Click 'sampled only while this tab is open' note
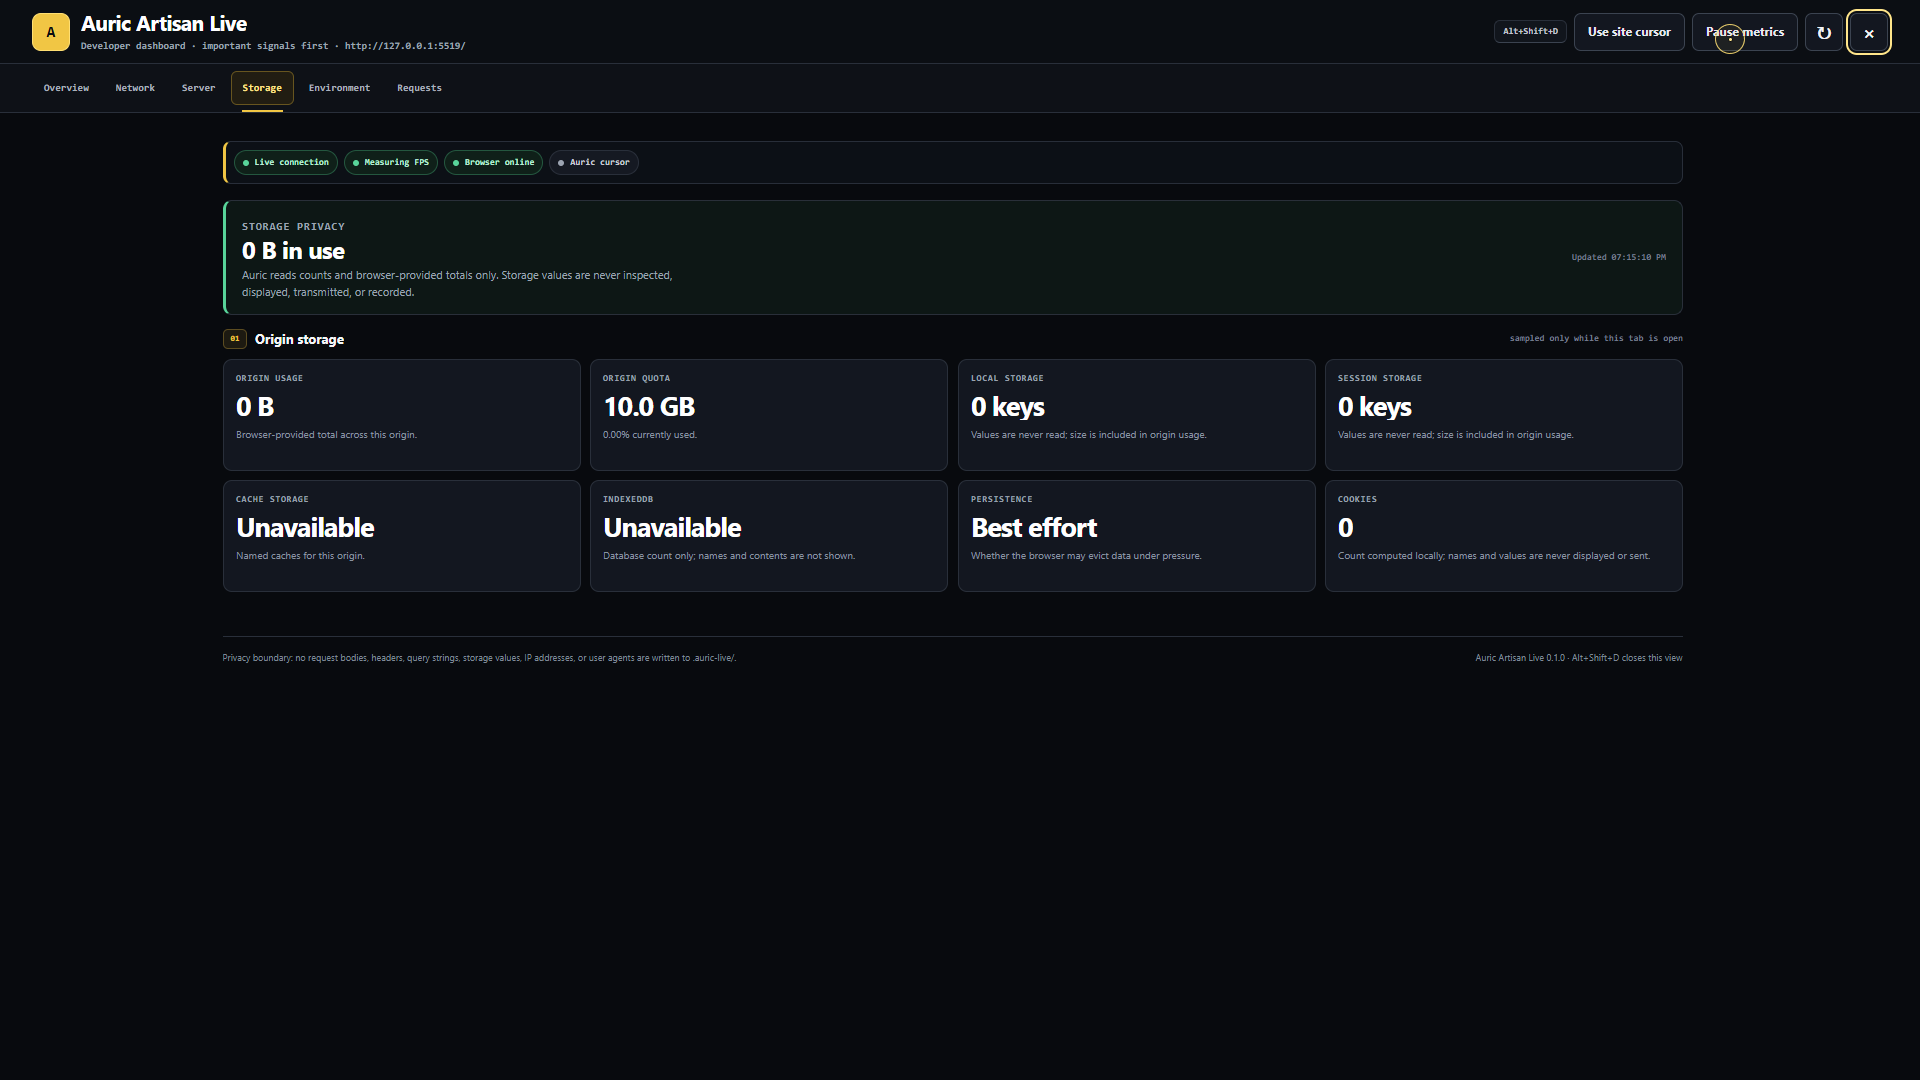The width and height of the screenshot is (1920, 1080). pyautogui.click(x=1596, y=339)
